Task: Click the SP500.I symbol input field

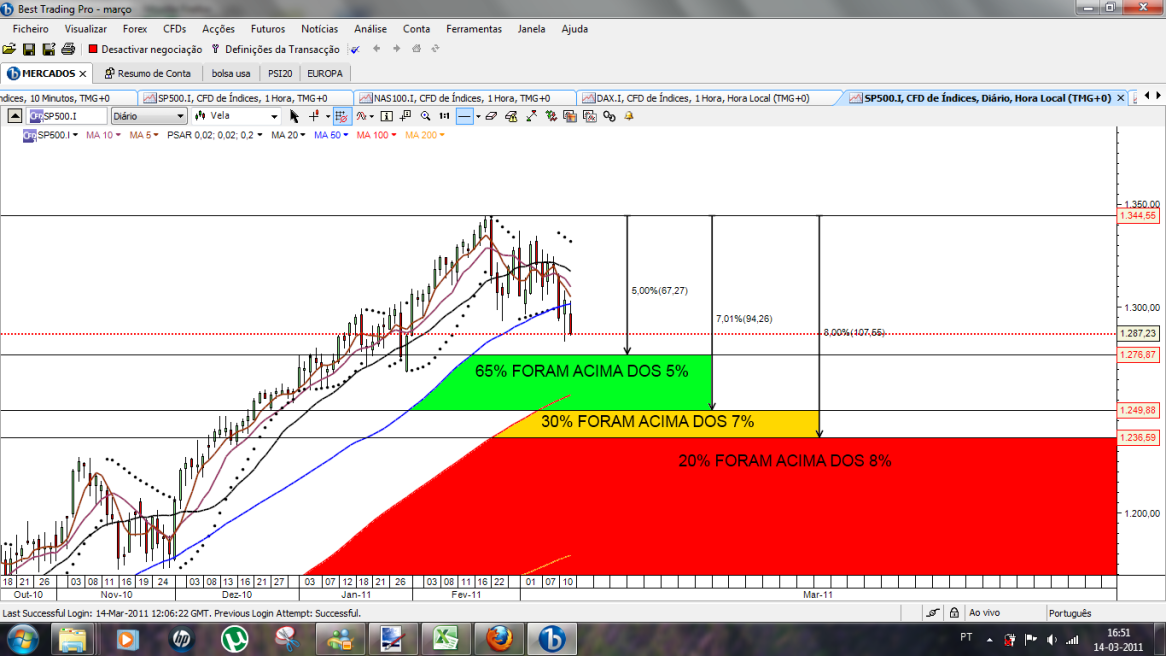Action: (x=67, y=116)
